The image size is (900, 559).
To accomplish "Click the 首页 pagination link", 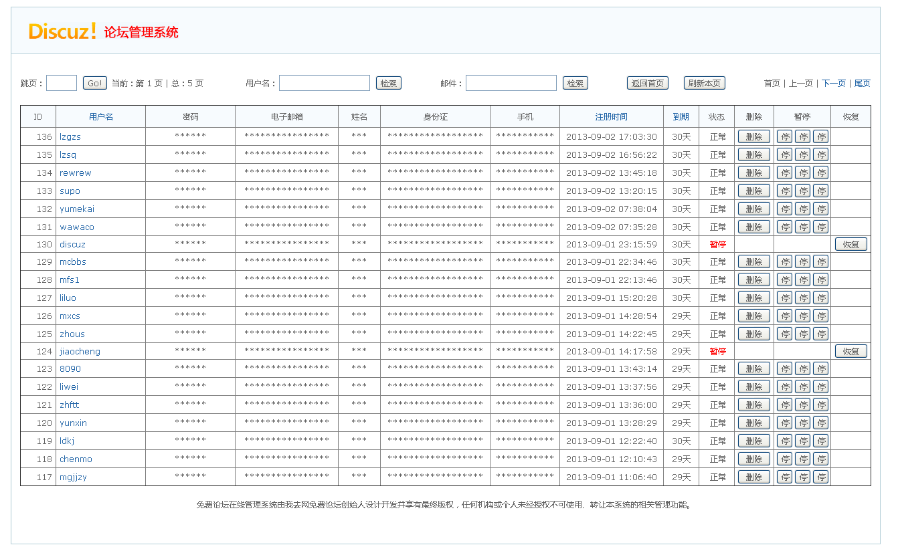I will click(771, 83).
